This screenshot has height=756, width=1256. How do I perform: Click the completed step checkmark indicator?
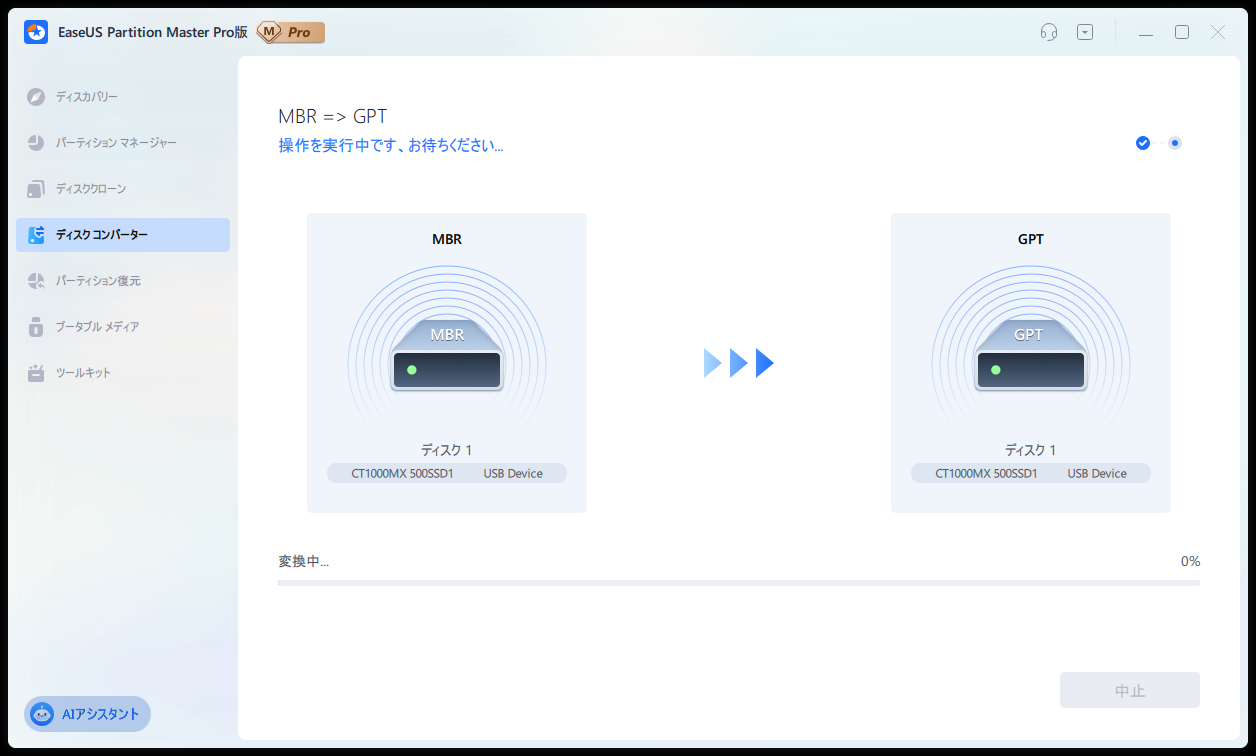click(1143, 143)
